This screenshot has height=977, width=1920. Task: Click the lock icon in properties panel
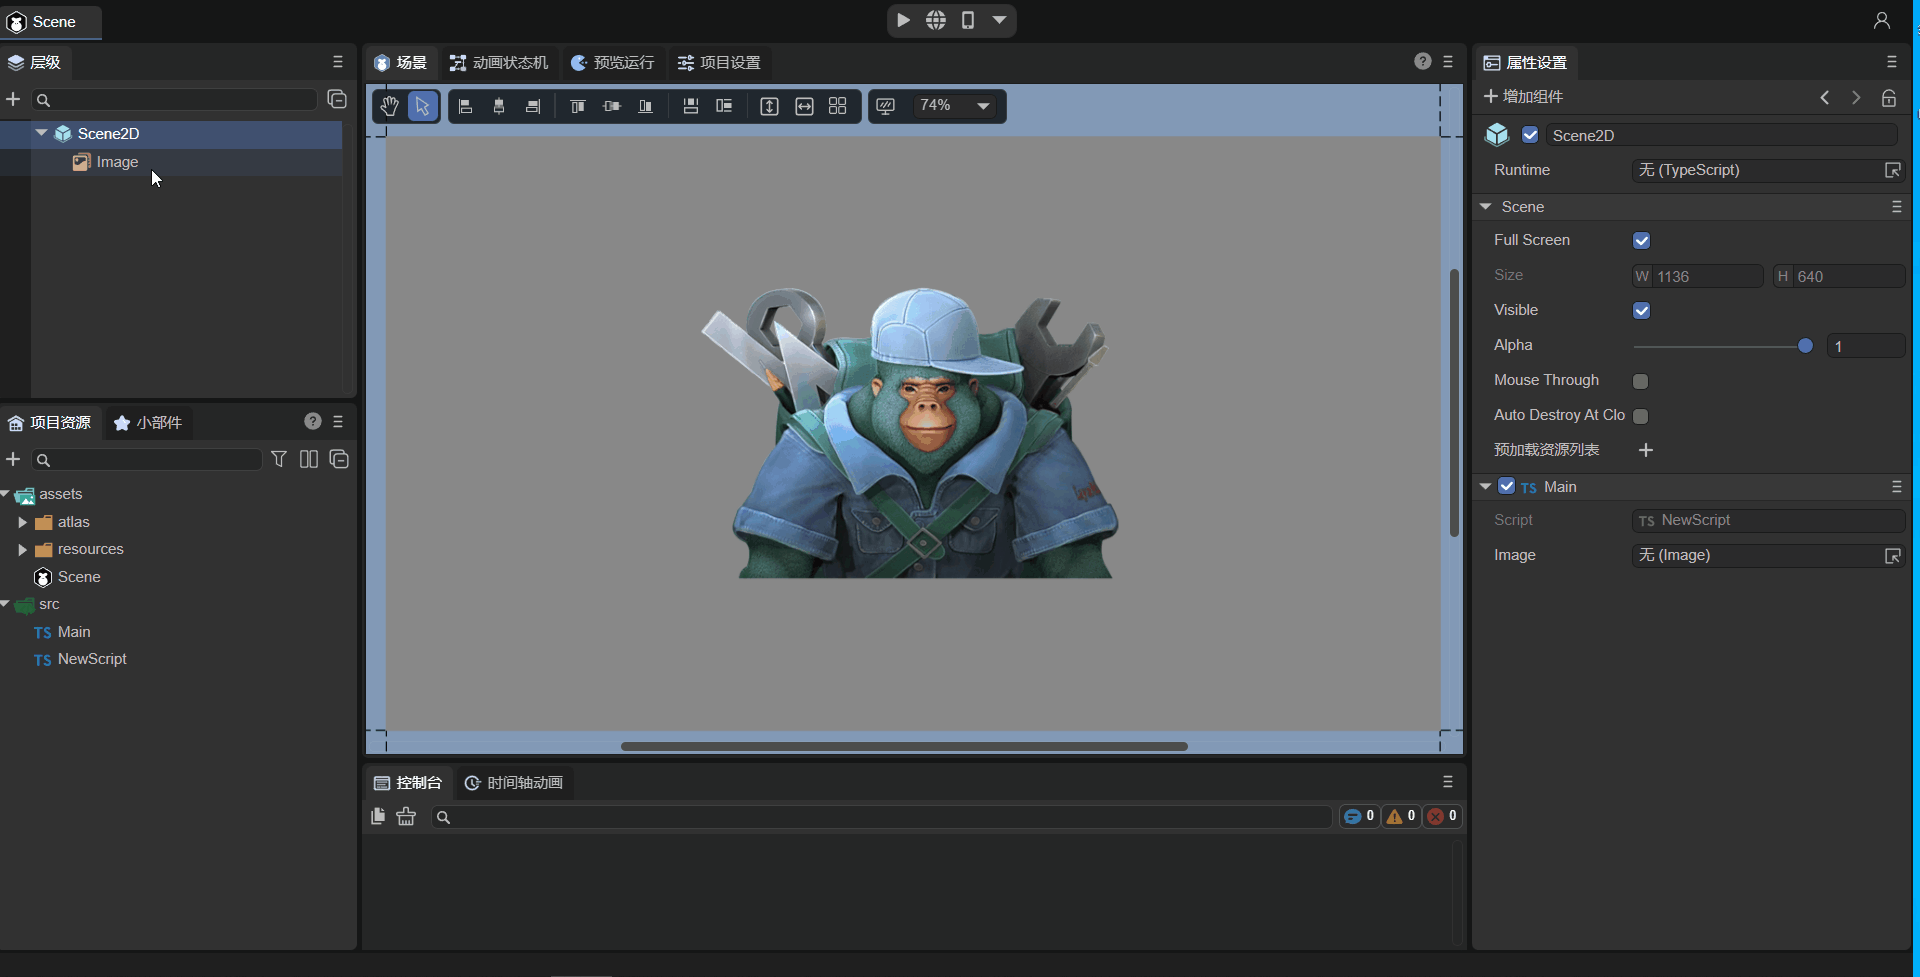pos(1888,97)
